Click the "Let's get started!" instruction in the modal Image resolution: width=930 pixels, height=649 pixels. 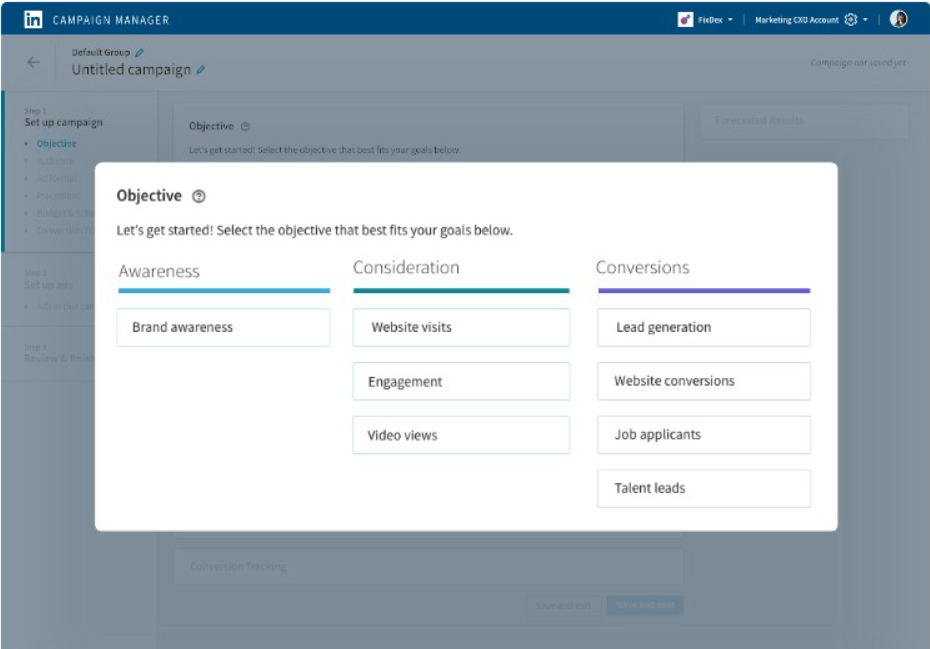(314, 230)
